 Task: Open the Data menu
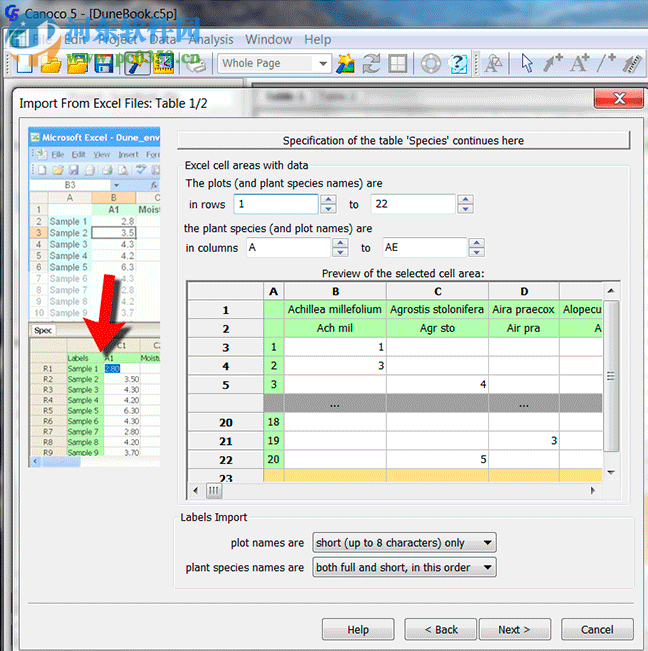coord(163,39)
